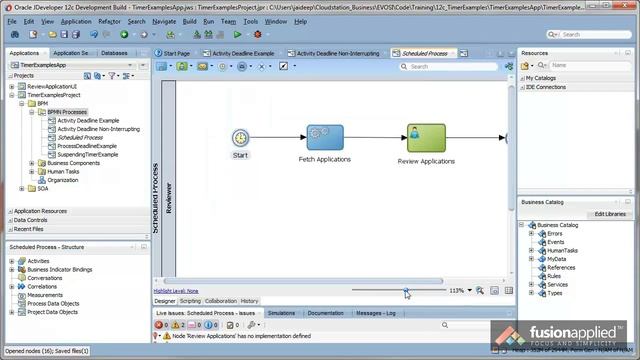Click the Save toolbar icon
640x360 pixels.
pos(64,35)
